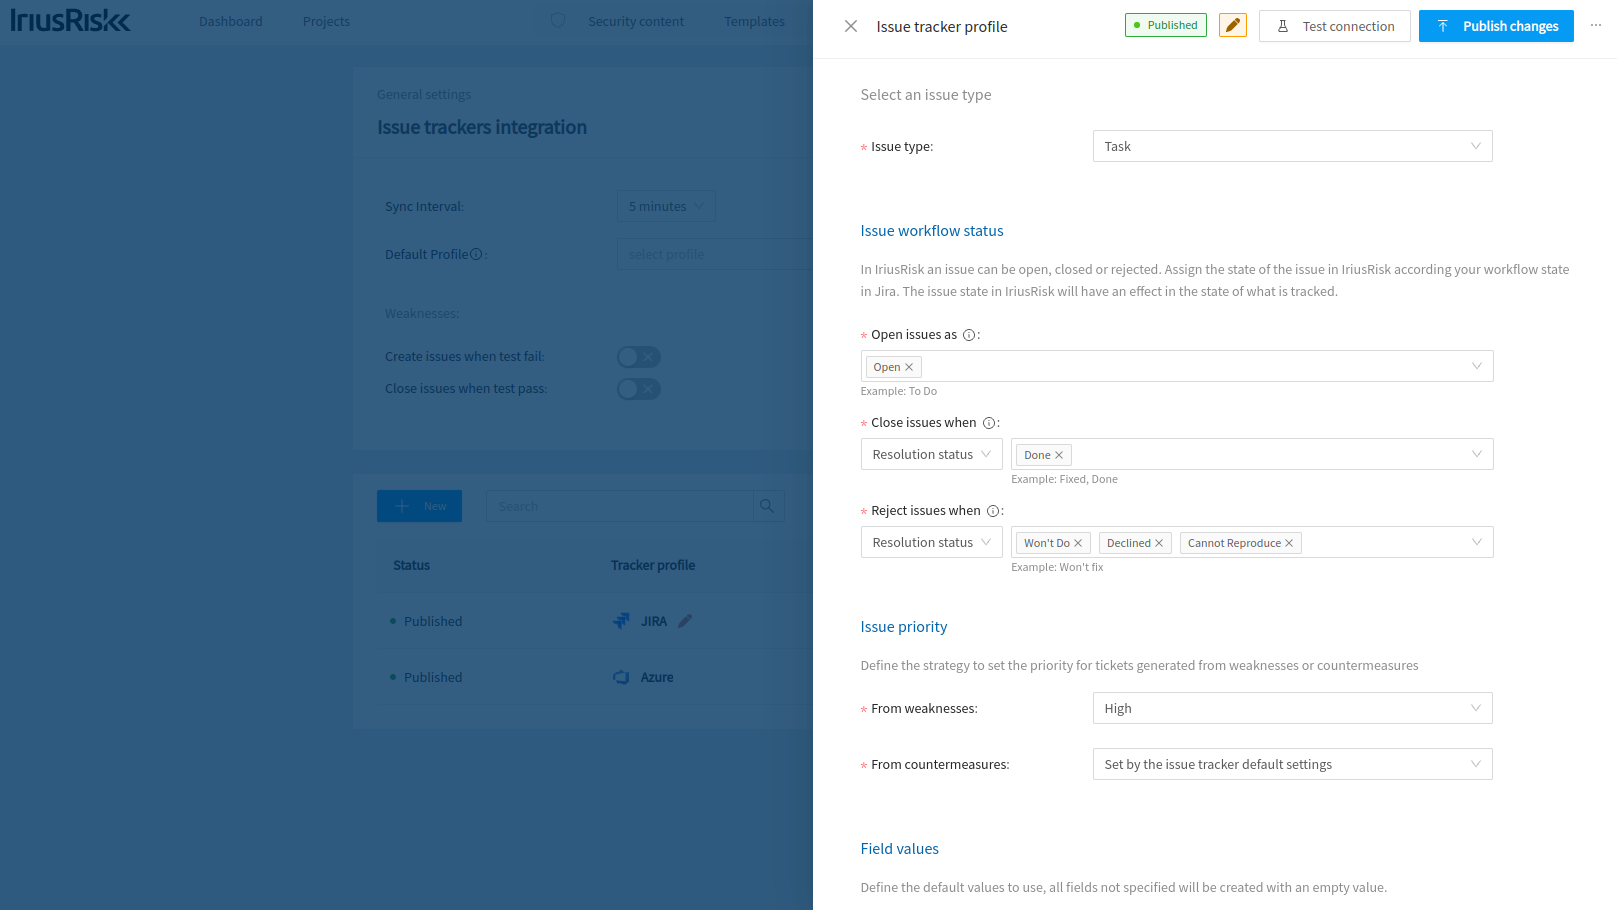This screenshot has height=910, width=1617.
Task: Click info icon next to Reject issues when
Action: 993,511
